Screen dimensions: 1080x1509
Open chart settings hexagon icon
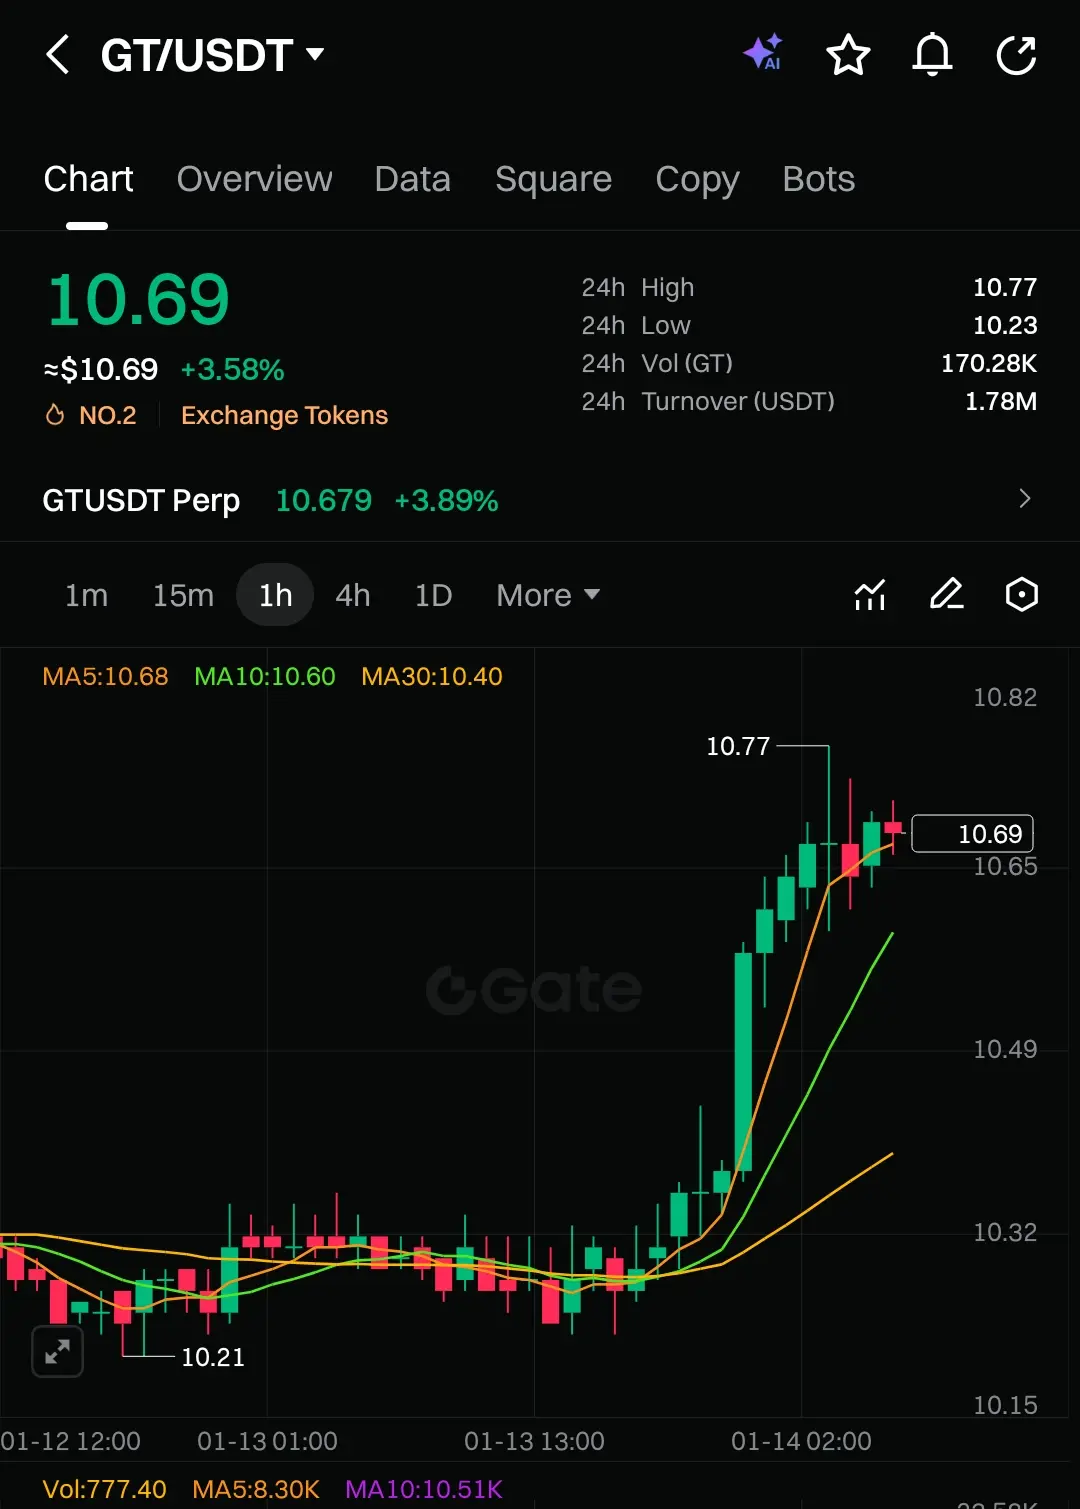[1021, 595]
